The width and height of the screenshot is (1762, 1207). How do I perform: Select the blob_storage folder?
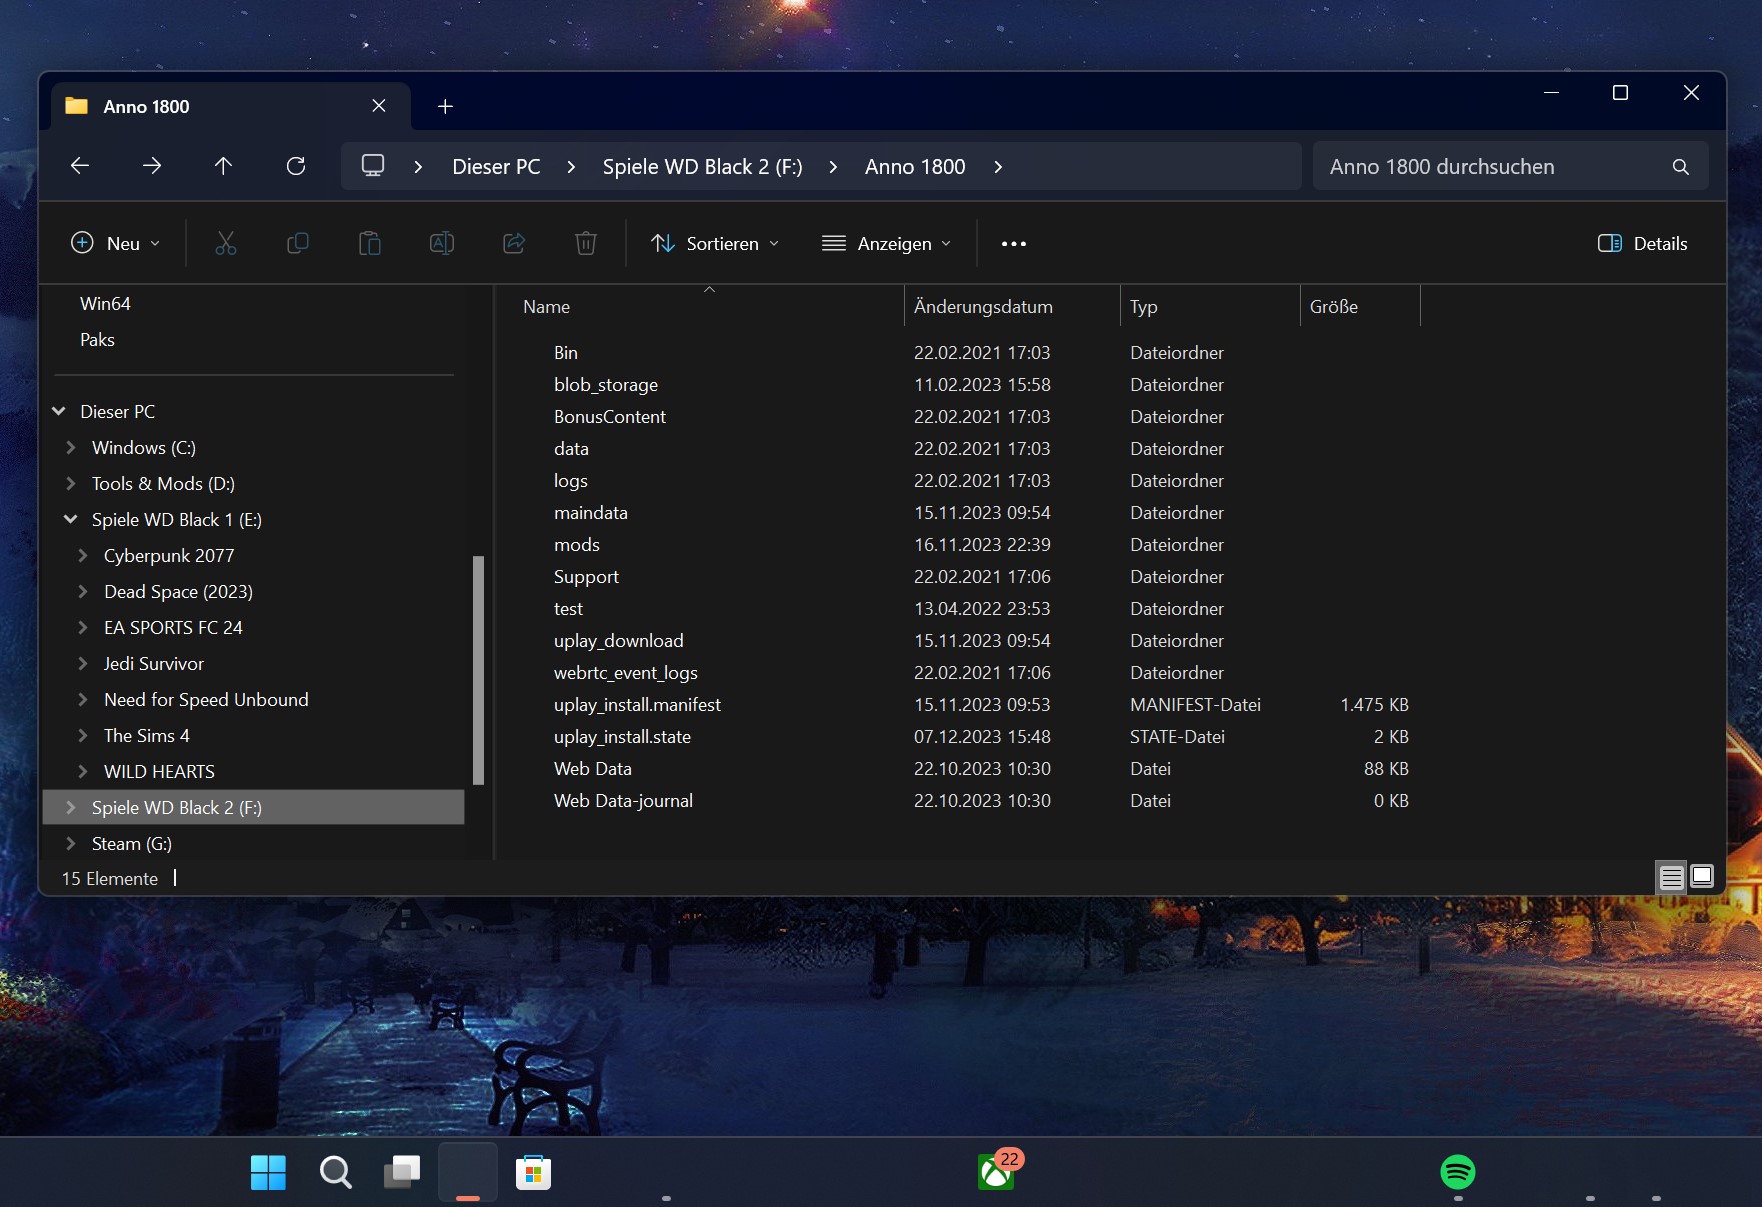(606, 385)
